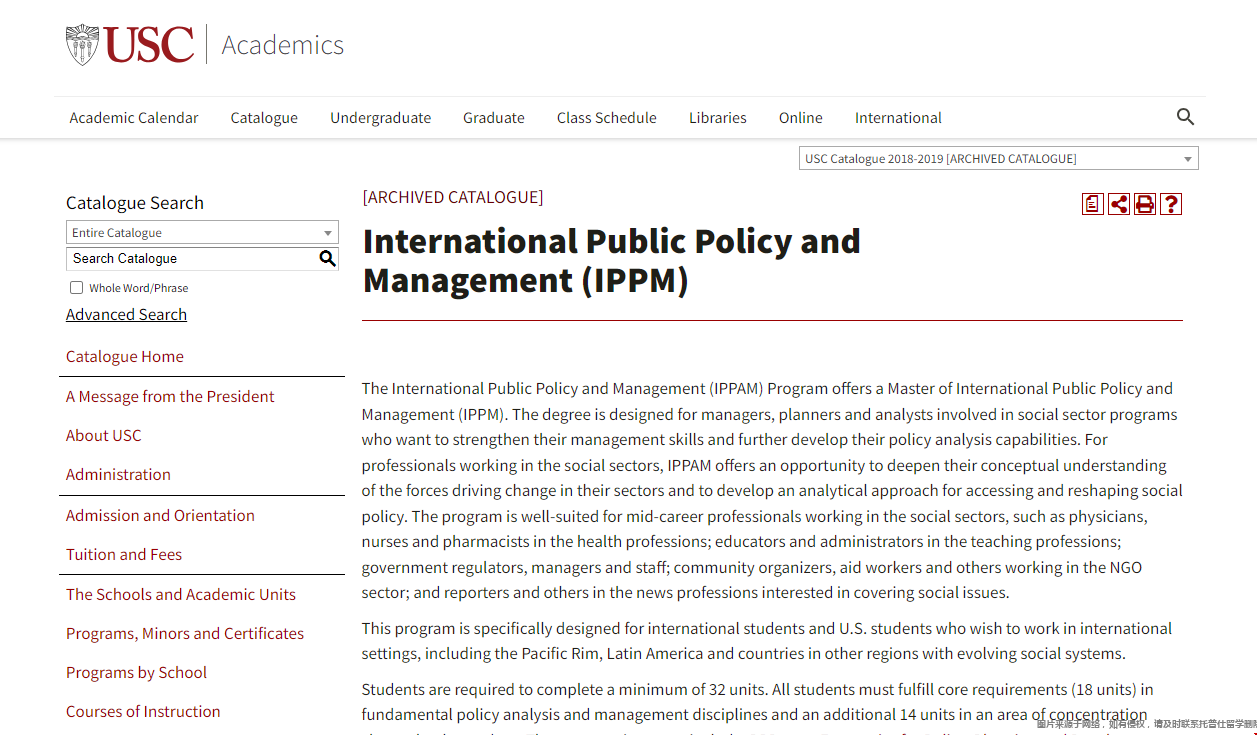Click the Academics site title
Screen dimensions: 1257x735
point(283,45)
